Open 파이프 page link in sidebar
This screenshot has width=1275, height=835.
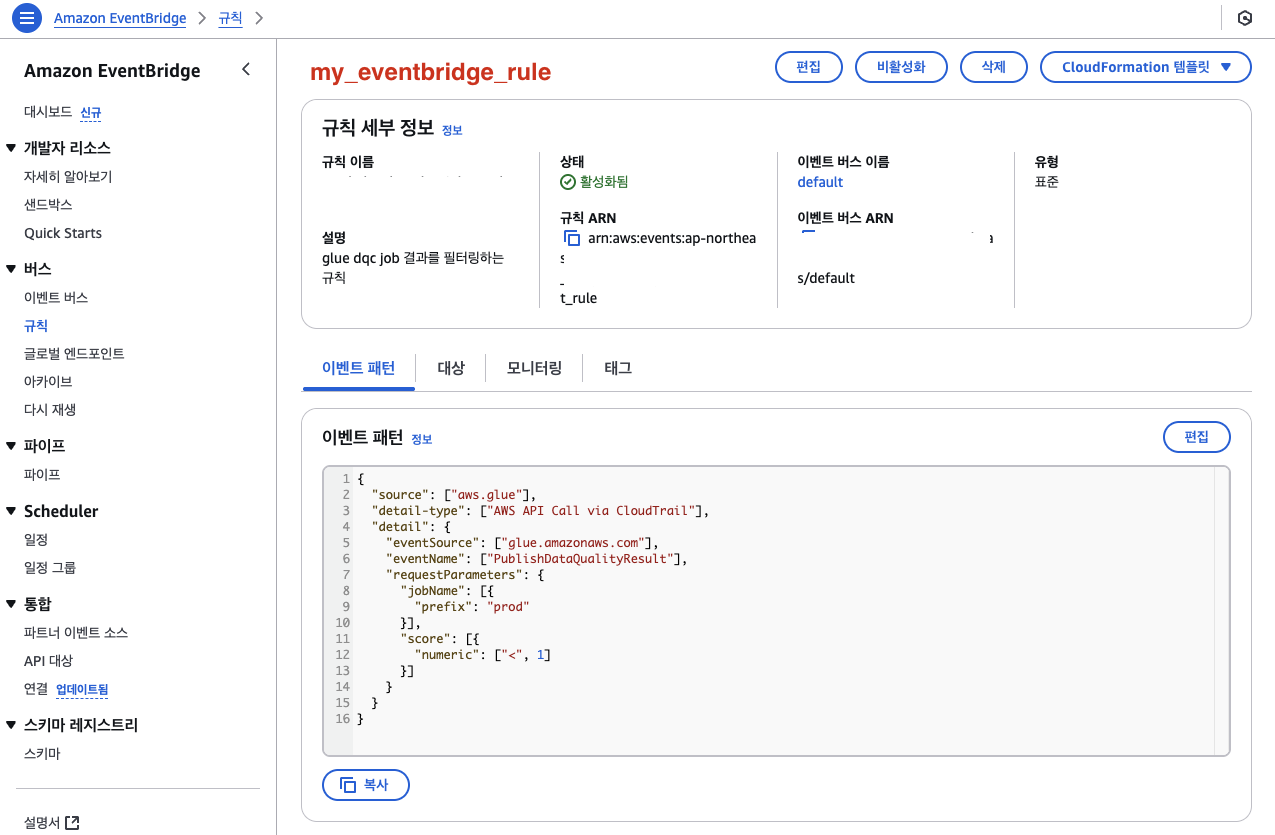(x=42, y=475)
